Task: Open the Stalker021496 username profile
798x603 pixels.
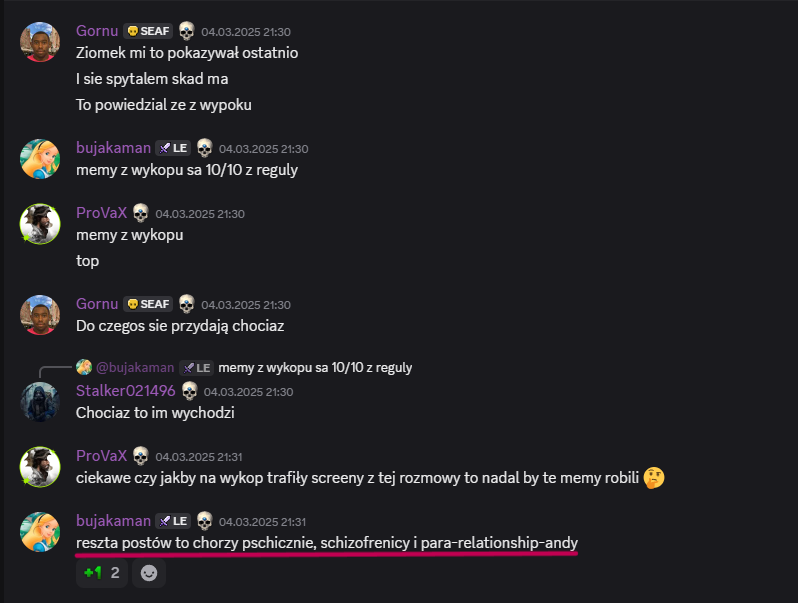Action: [x=125, y=391]
